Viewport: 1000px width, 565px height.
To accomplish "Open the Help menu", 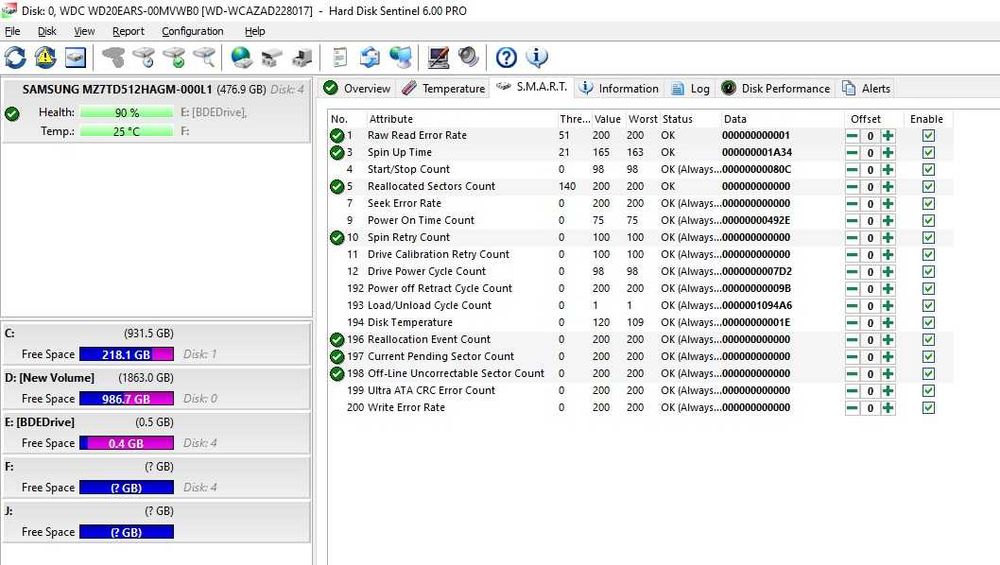I will point(254,31).
